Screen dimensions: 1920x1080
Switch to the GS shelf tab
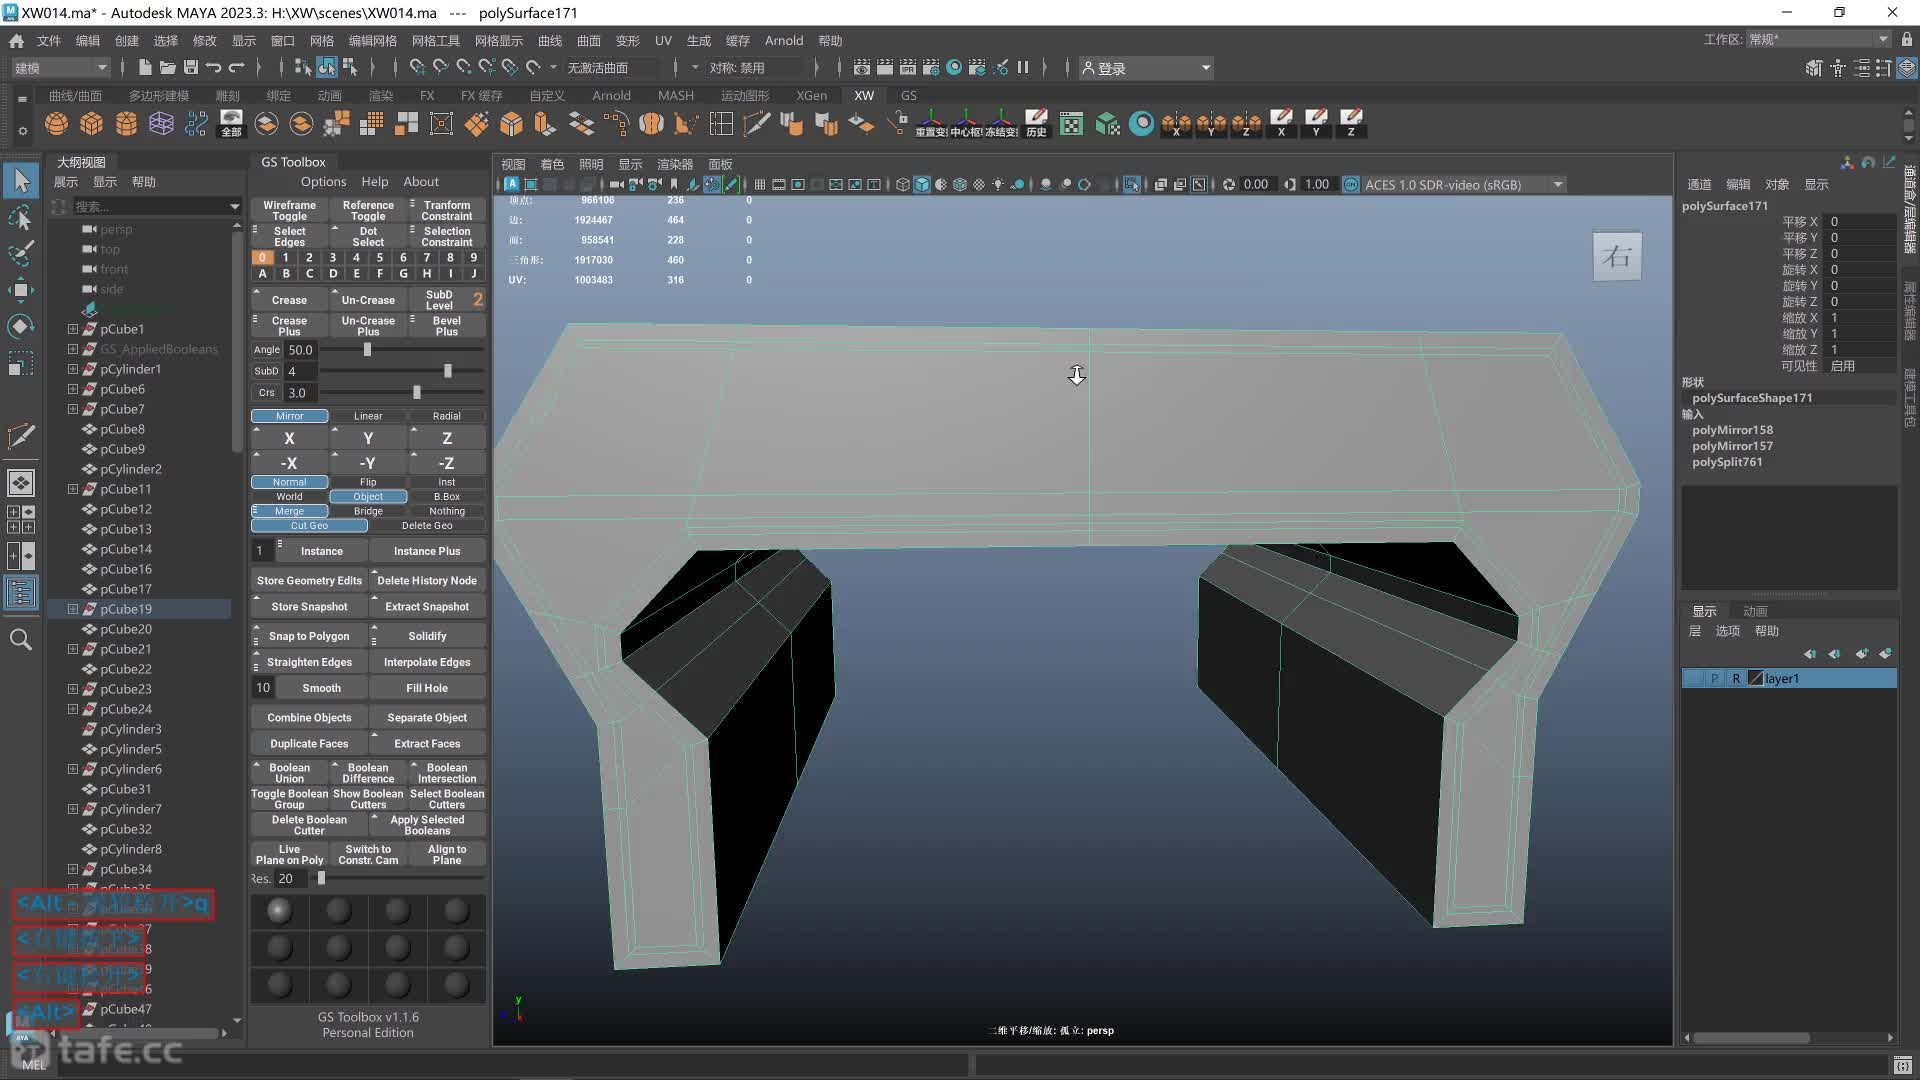[908, 96]
